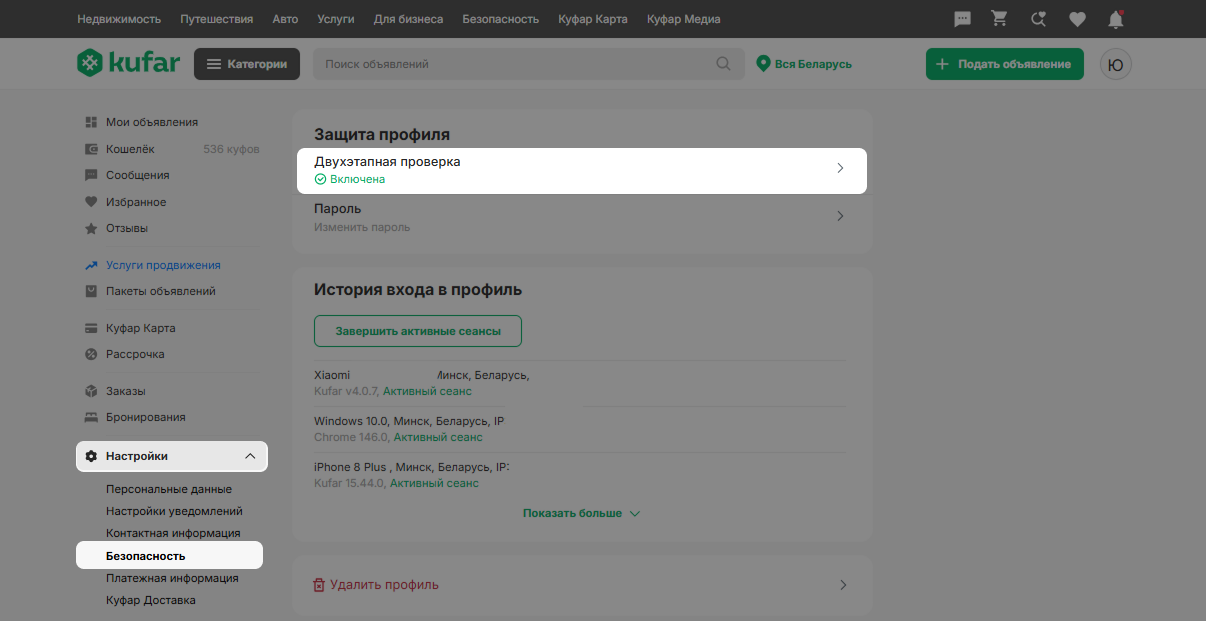This screenshot has height=621, width=1206.
Task: Open Контактная информация settings
Action: coord(173,533)
